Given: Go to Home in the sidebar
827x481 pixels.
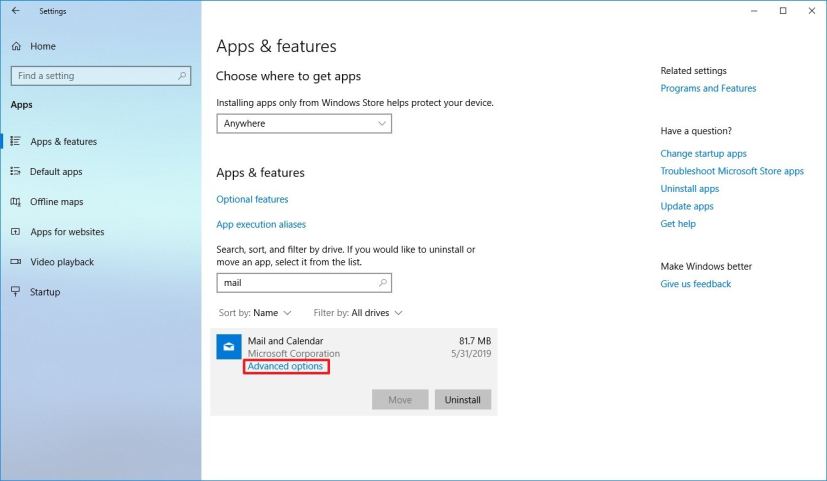Looking at the screenshot, I should click(x=43, y=46).
